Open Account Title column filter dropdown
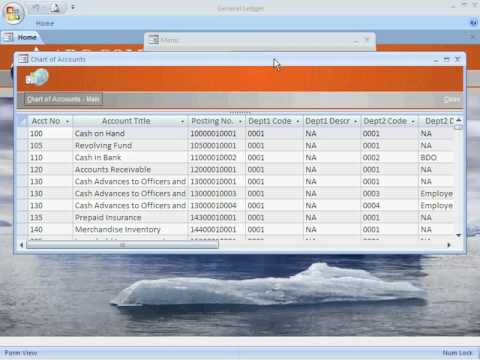Image resolution: width=480 pixels, height=360 pixels. pyautogui.click(x=182, y=121)
